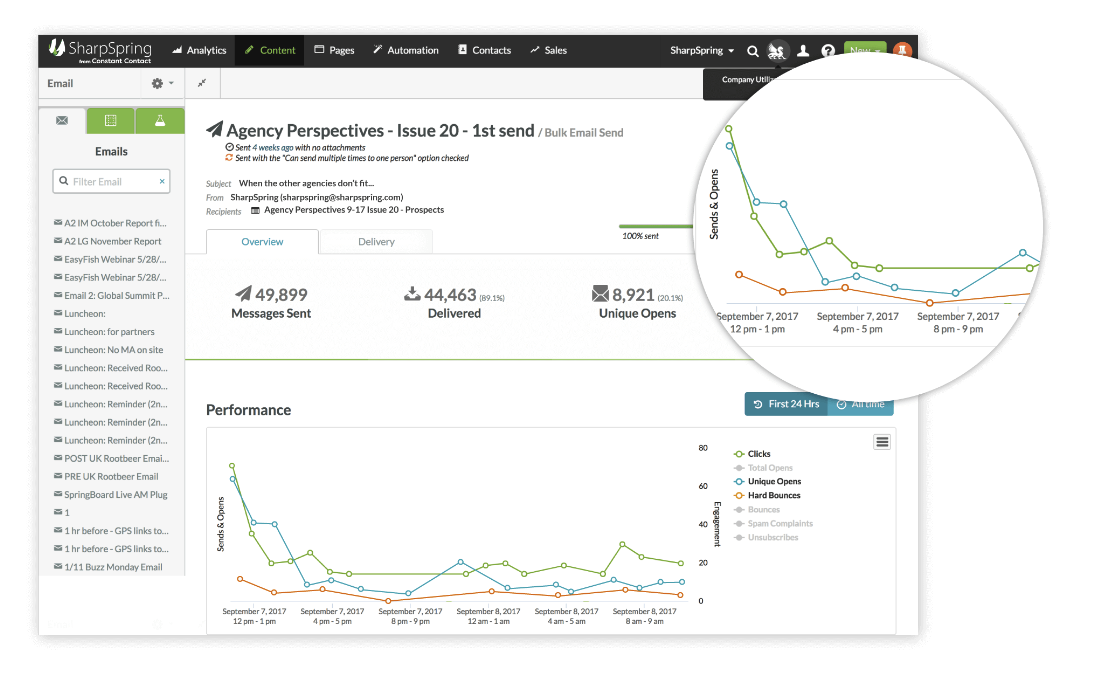The height and width of the screenshot is (677, 1116).
Task: Expand the green New dropdown button
Action: tap(864, 50)
